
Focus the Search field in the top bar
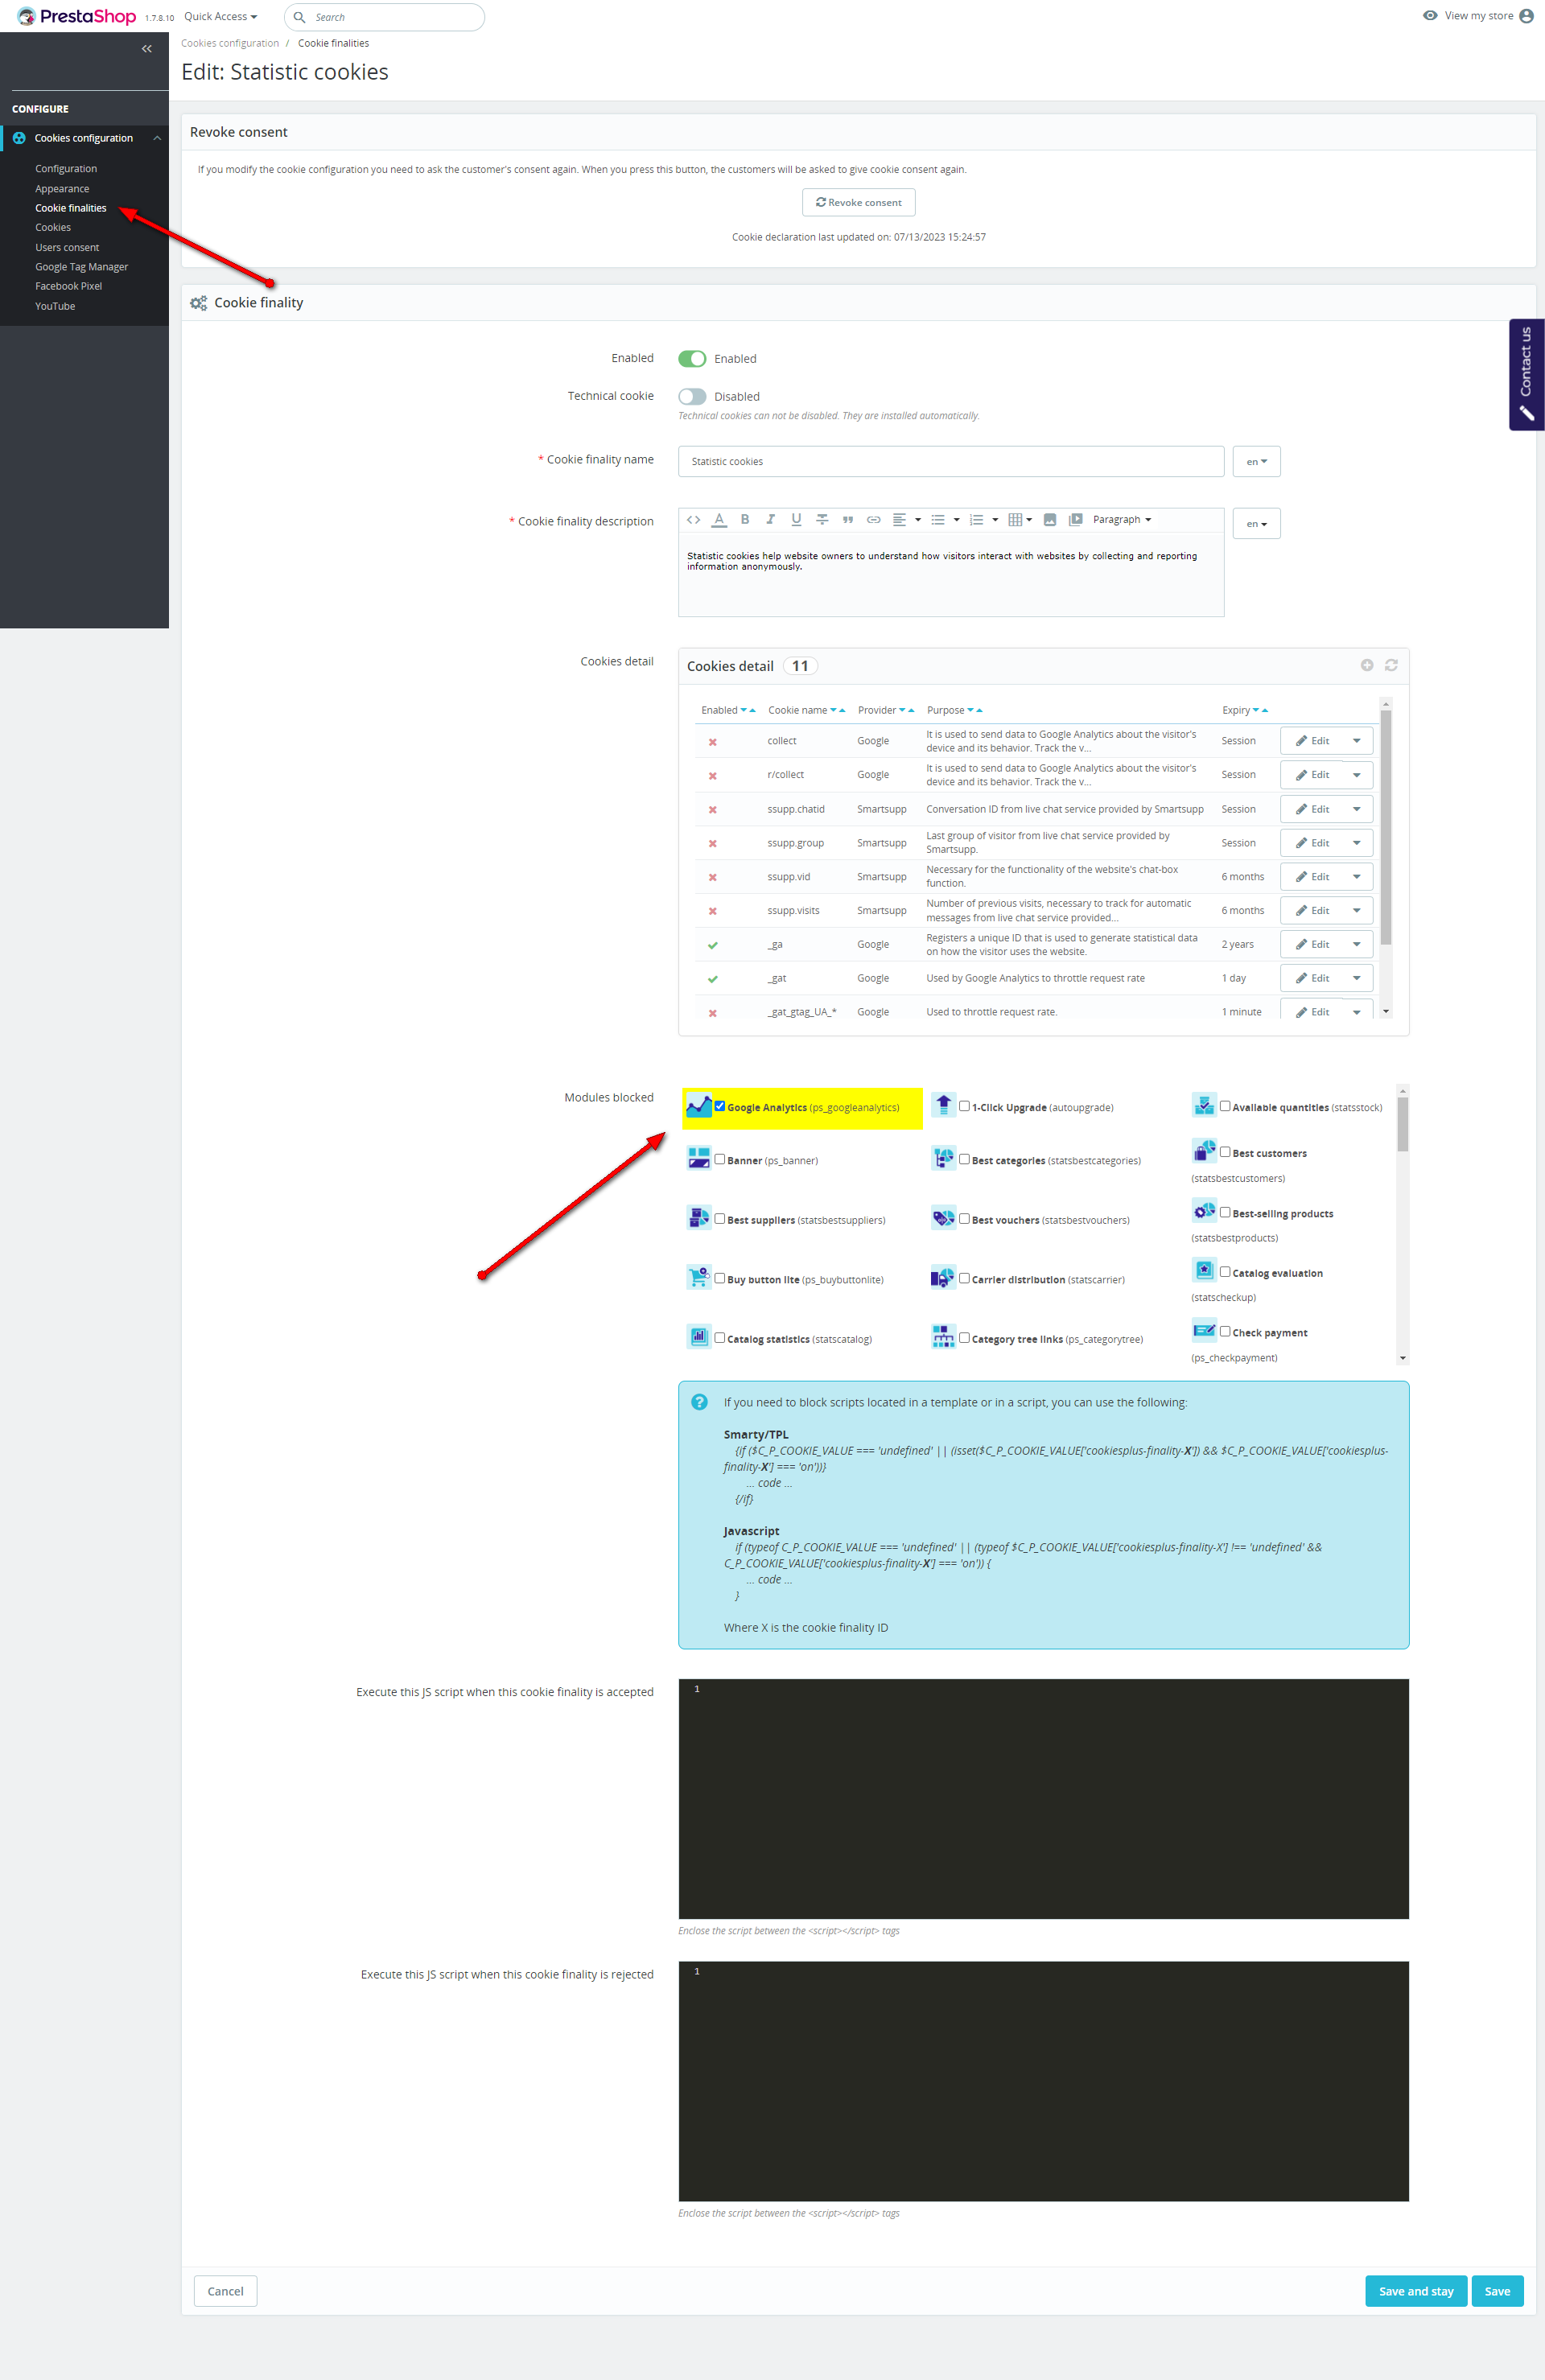(385, 17)
